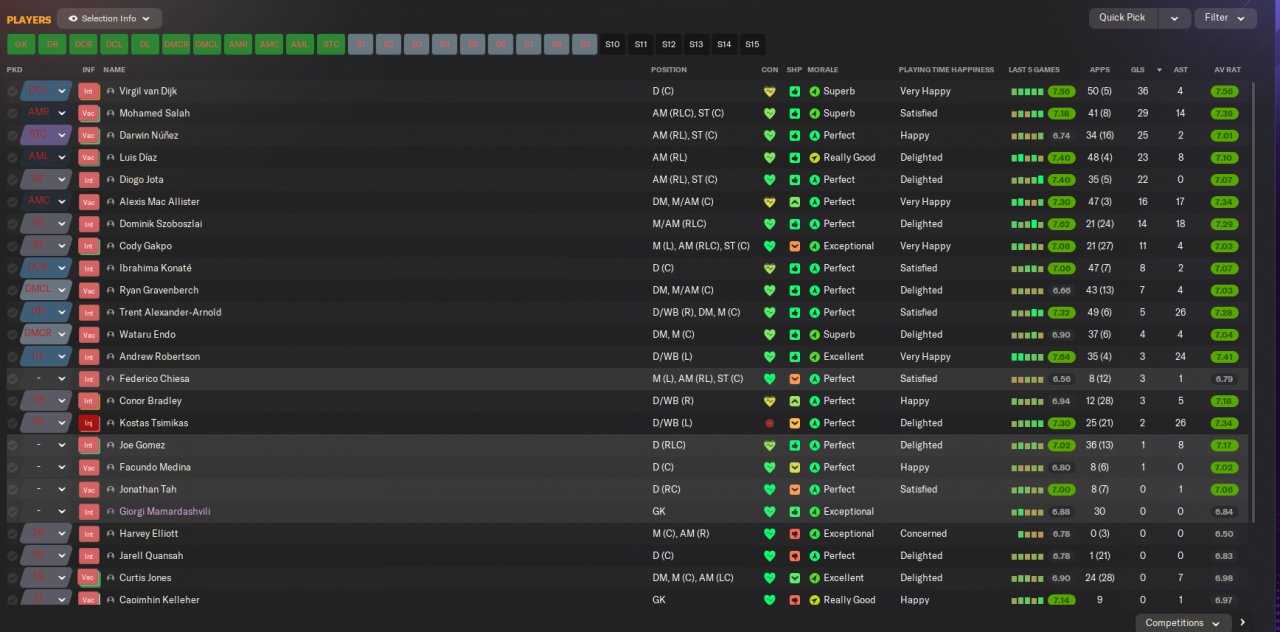1280x632 pixels.
Task: Toggle picked checkmark for Virgil van Dijk
Action: click(x=12, y=91)
